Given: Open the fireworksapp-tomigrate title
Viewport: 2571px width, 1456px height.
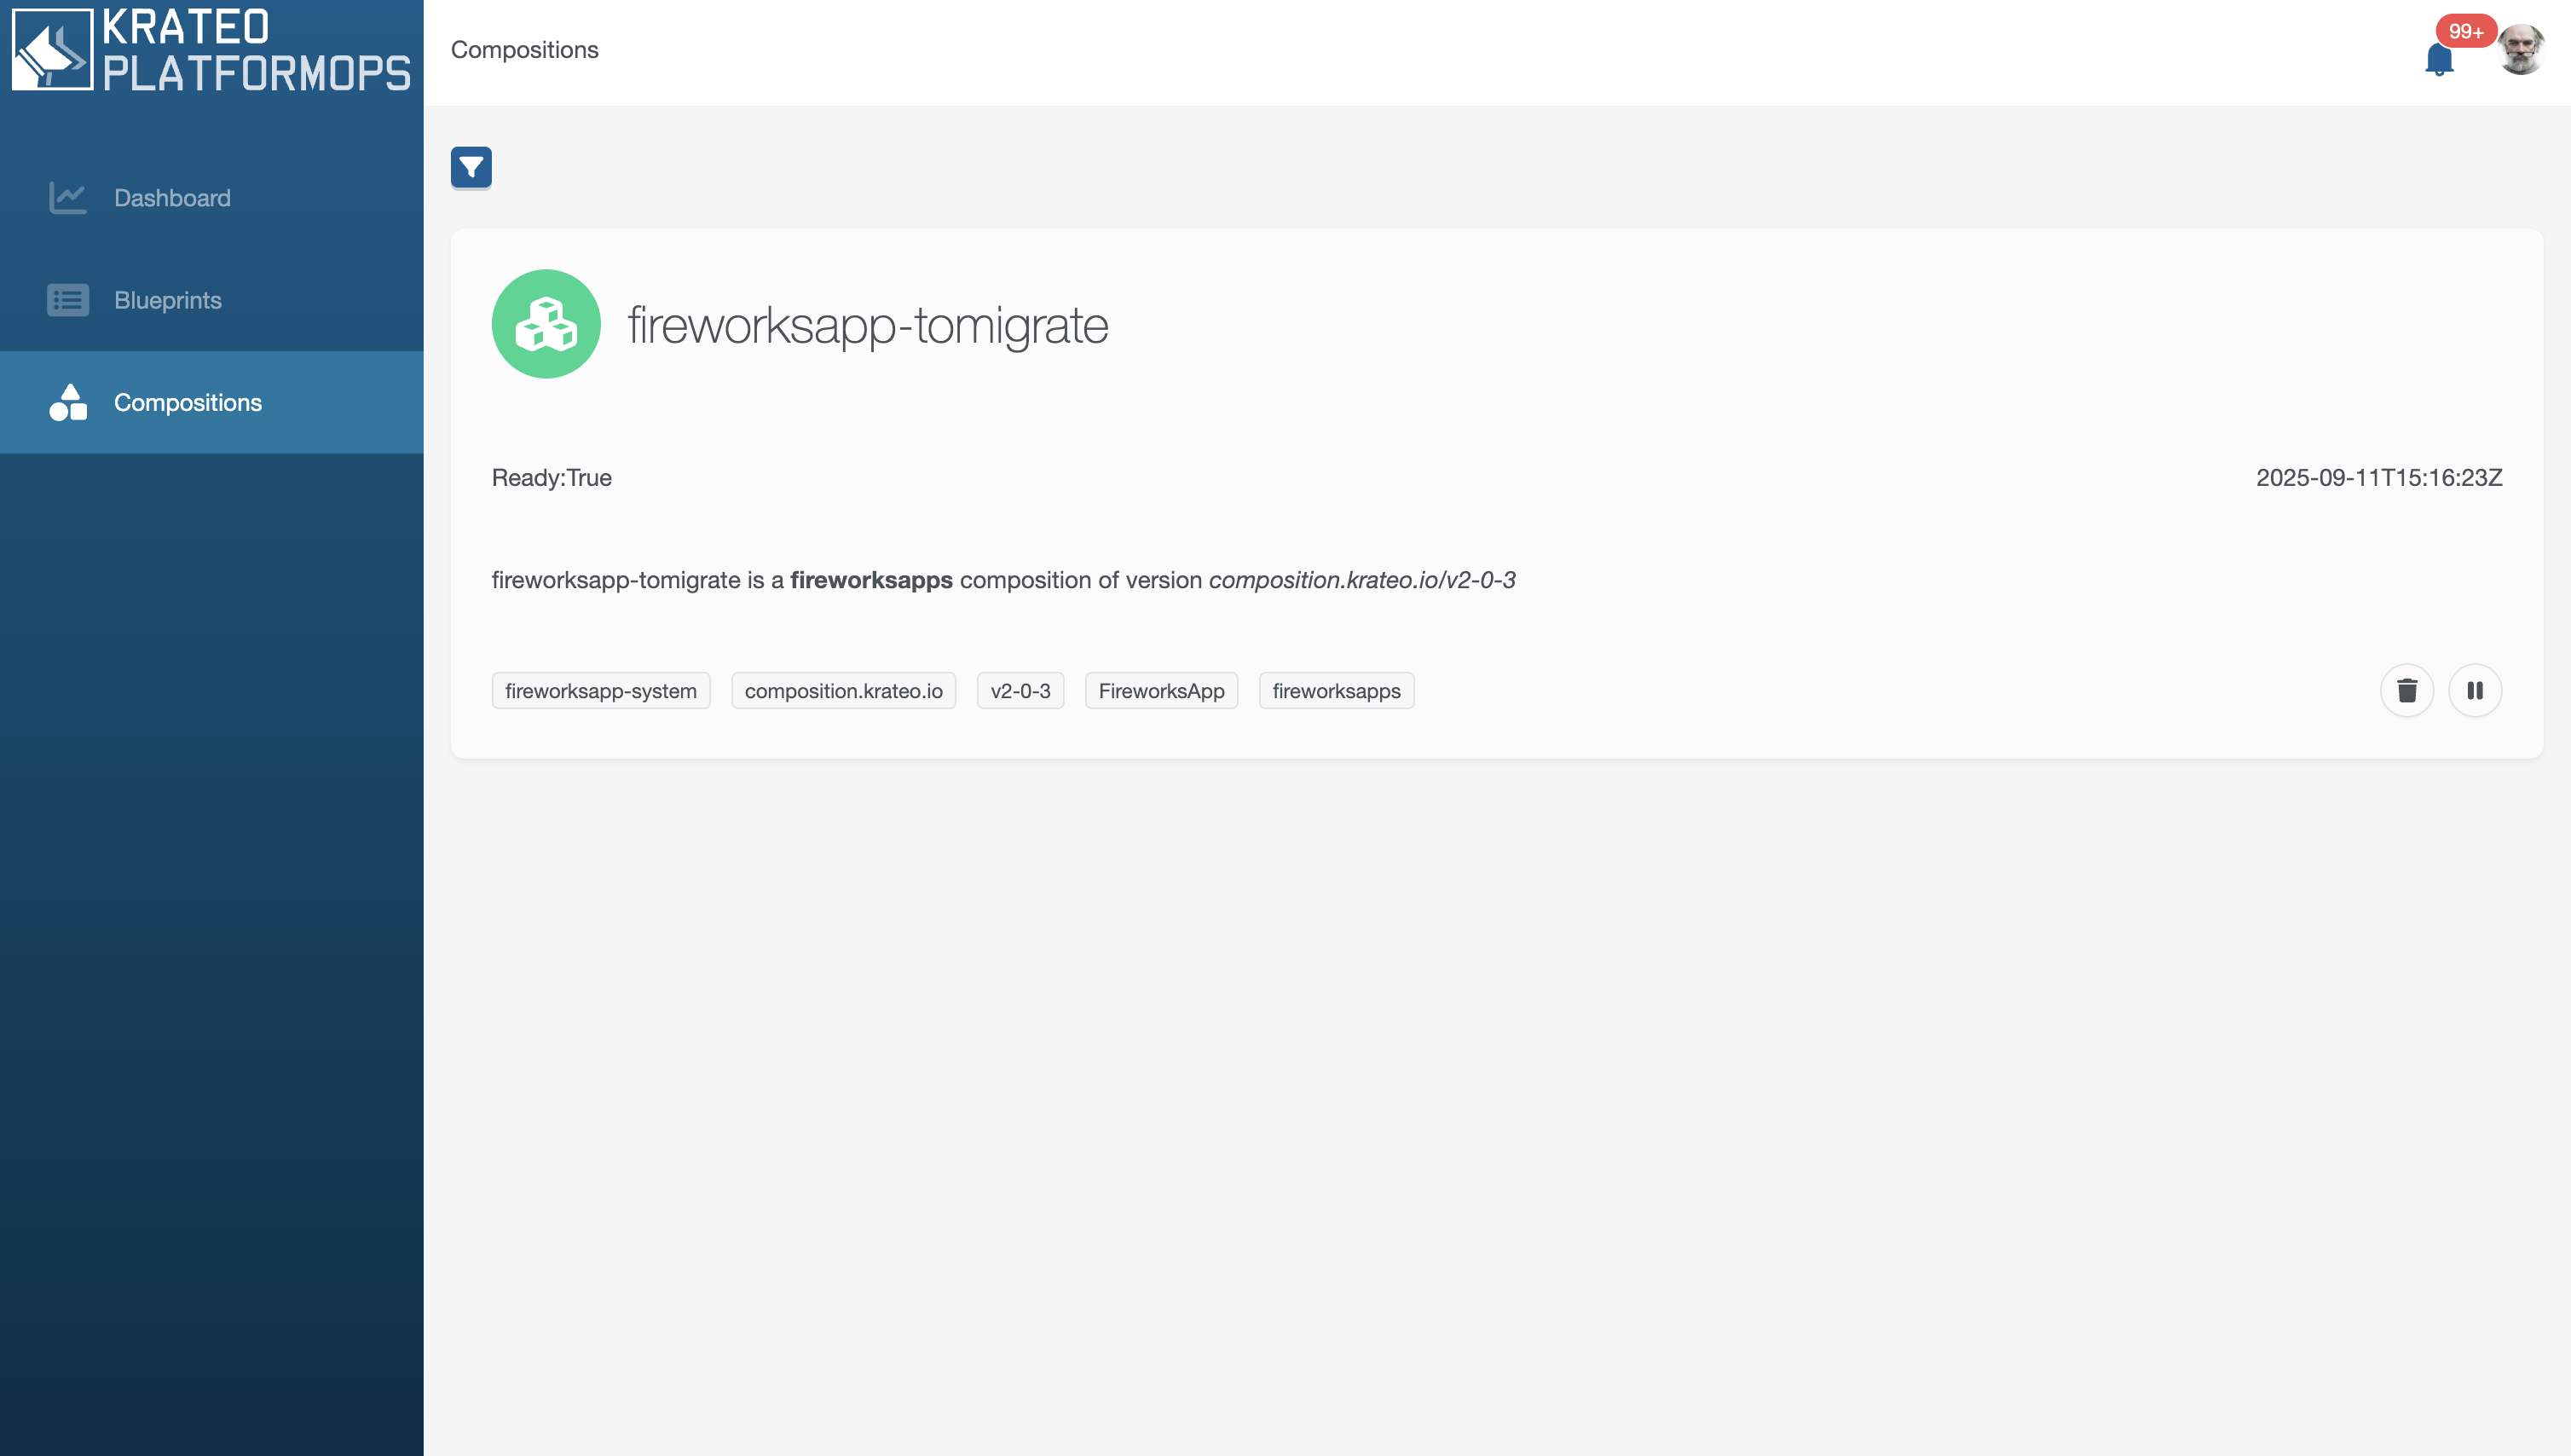Looking at the screenshot, I should tap(867, 326).
